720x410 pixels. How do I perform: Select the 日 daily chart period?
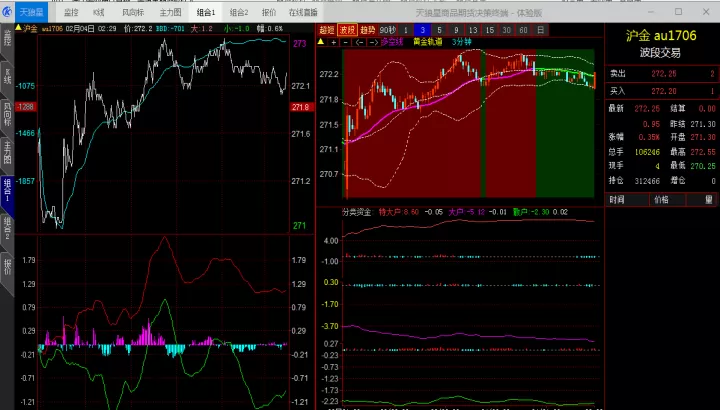click(540, 30)
